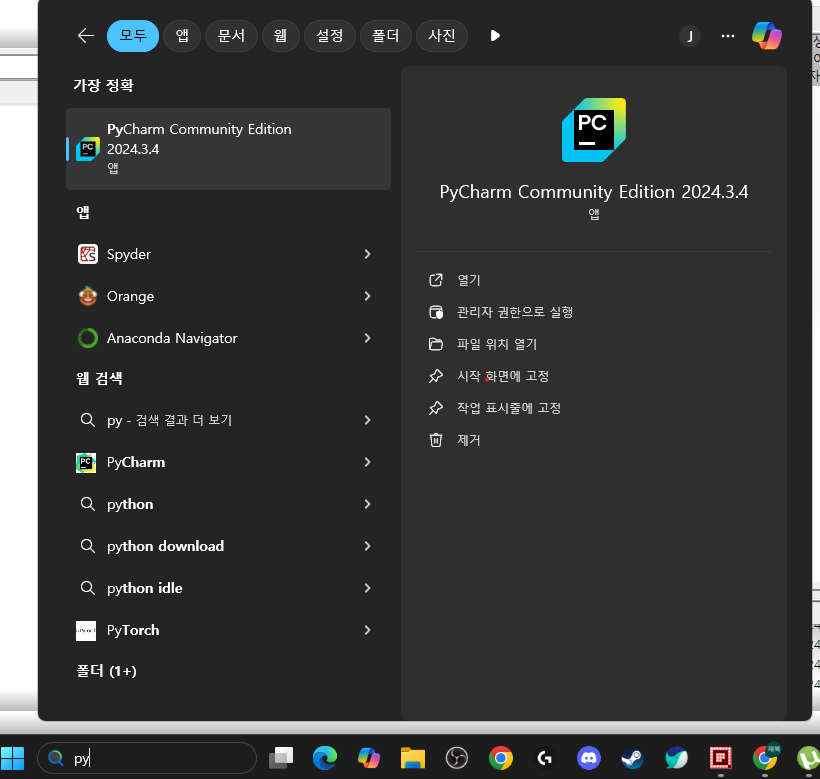Open Copilot from the taskbar
The width and height of the screenshot is (820, 779).
369,758
